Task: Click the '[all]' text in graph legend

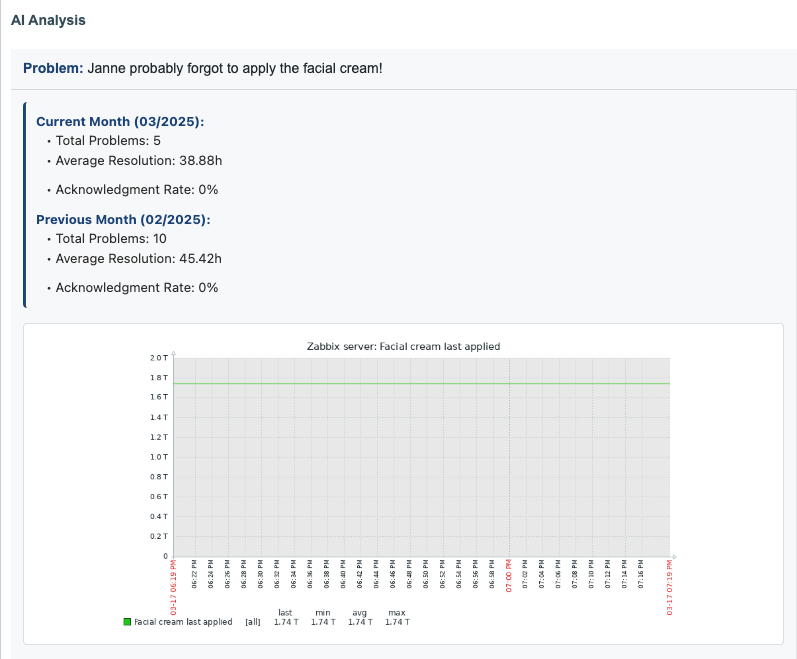Action: (253, 622)
